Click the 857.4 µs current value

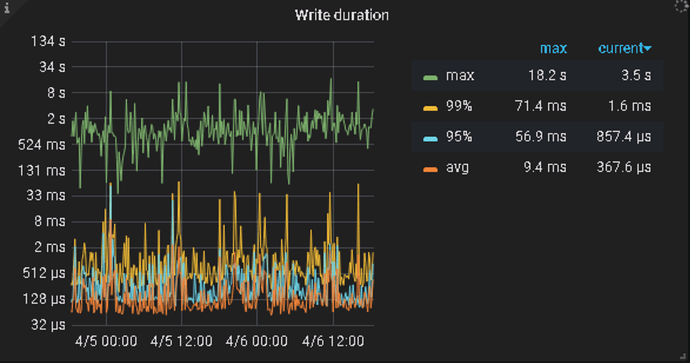624,137
